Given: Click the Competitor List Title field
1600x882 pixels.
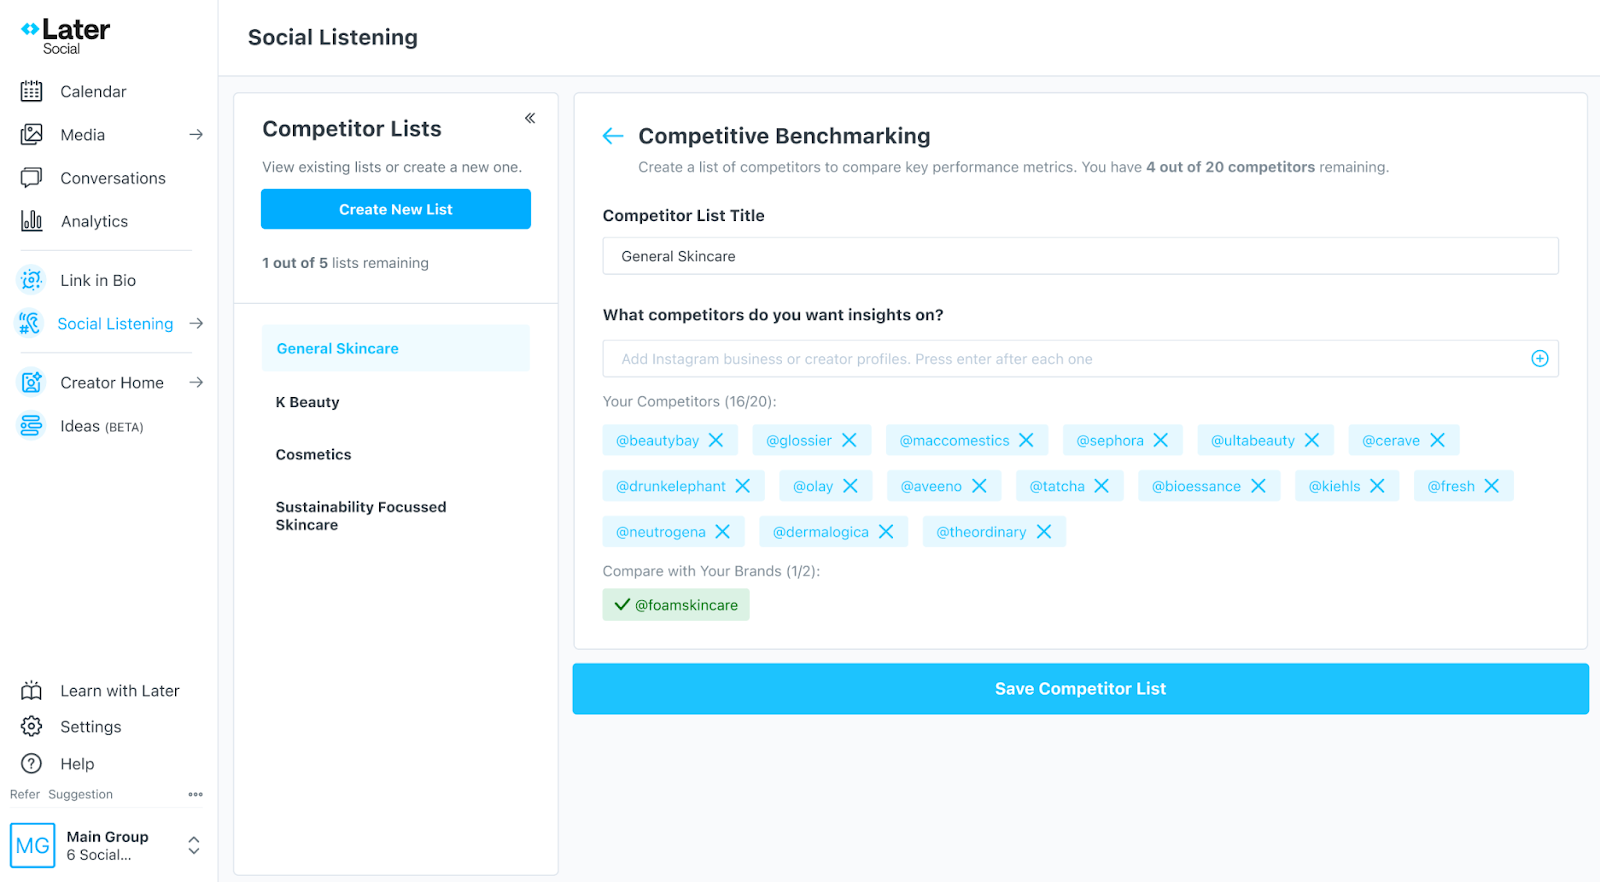Looking at the screenshot, I should click(1080, 256).
